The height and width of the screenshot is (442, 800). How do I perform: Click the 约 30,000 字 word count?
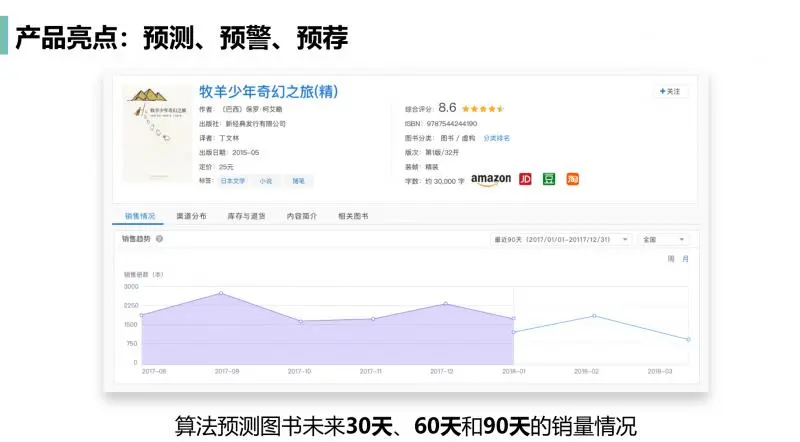(444, 181)
